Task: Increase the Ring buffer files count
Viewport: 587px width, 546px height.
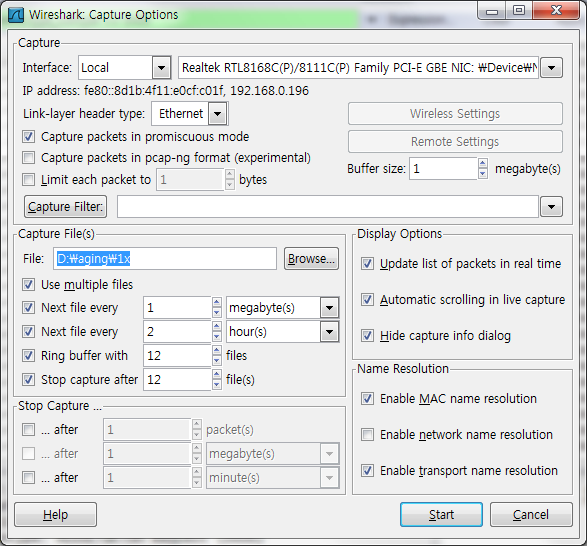Action: [217, 350]
